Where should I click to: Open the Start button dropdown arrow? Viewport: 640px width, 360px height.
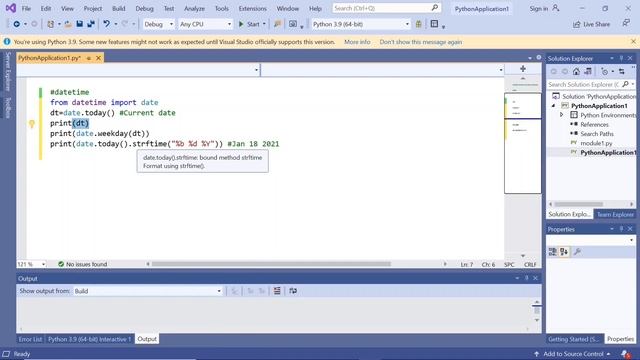tap(264, 24)
